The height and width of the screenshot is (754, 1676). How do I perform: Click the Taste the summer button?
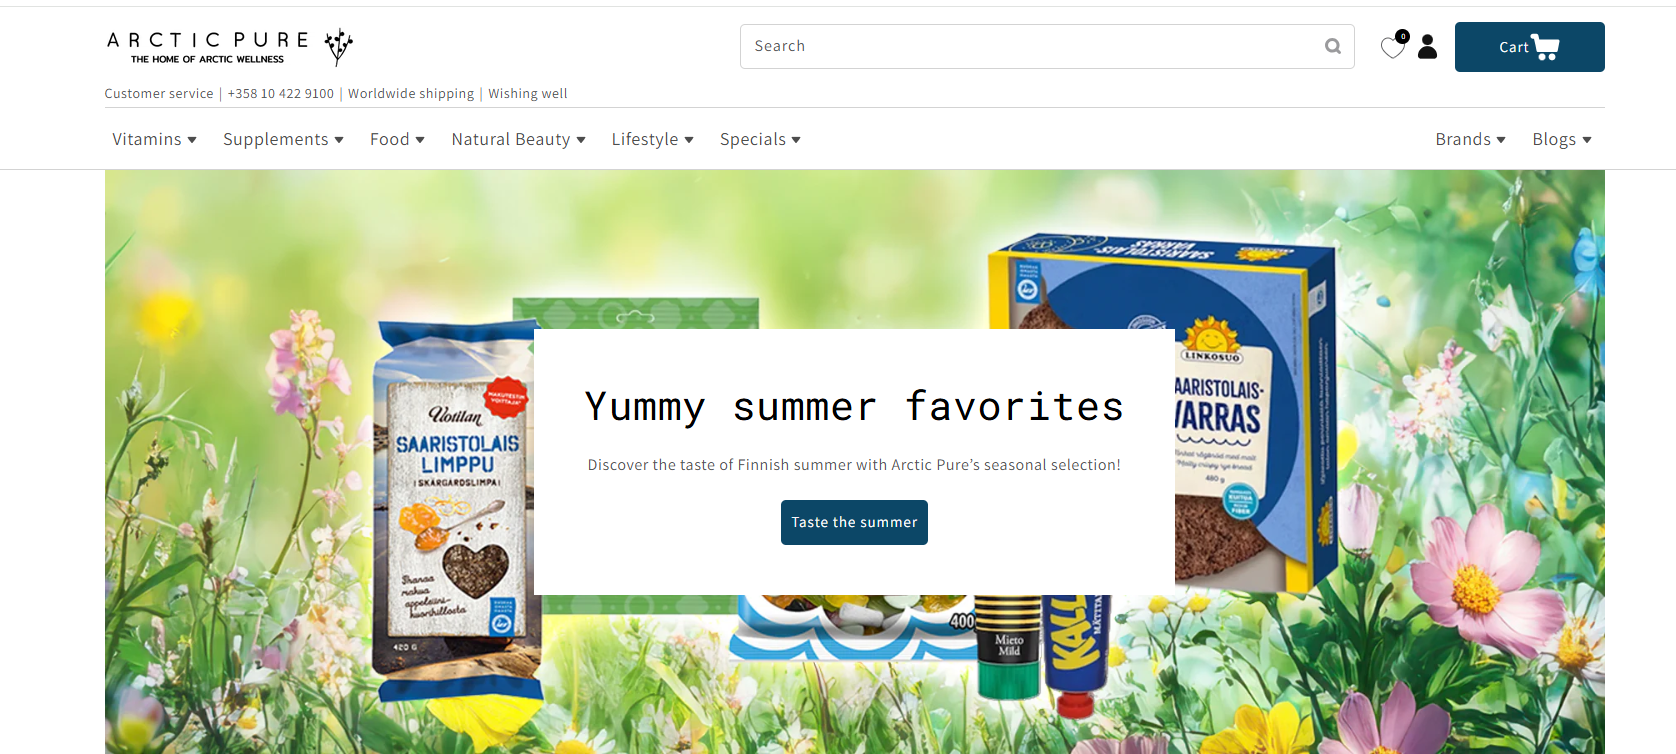click(854, 522)
